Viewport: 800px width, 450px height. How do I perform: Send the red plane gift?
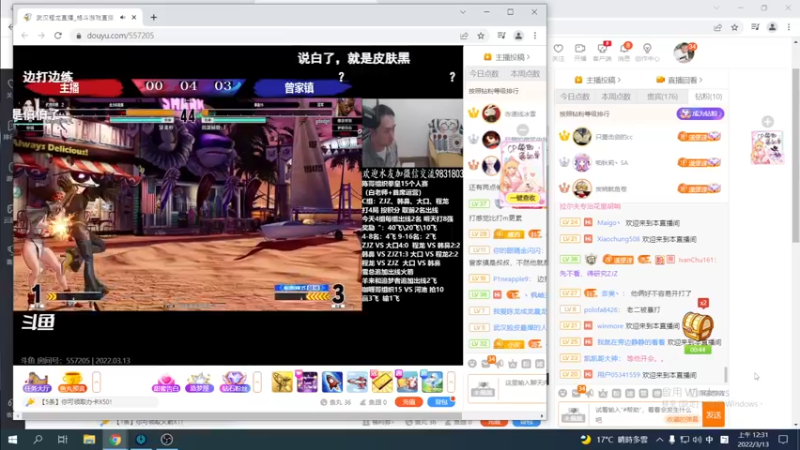(x=357, y=382)
